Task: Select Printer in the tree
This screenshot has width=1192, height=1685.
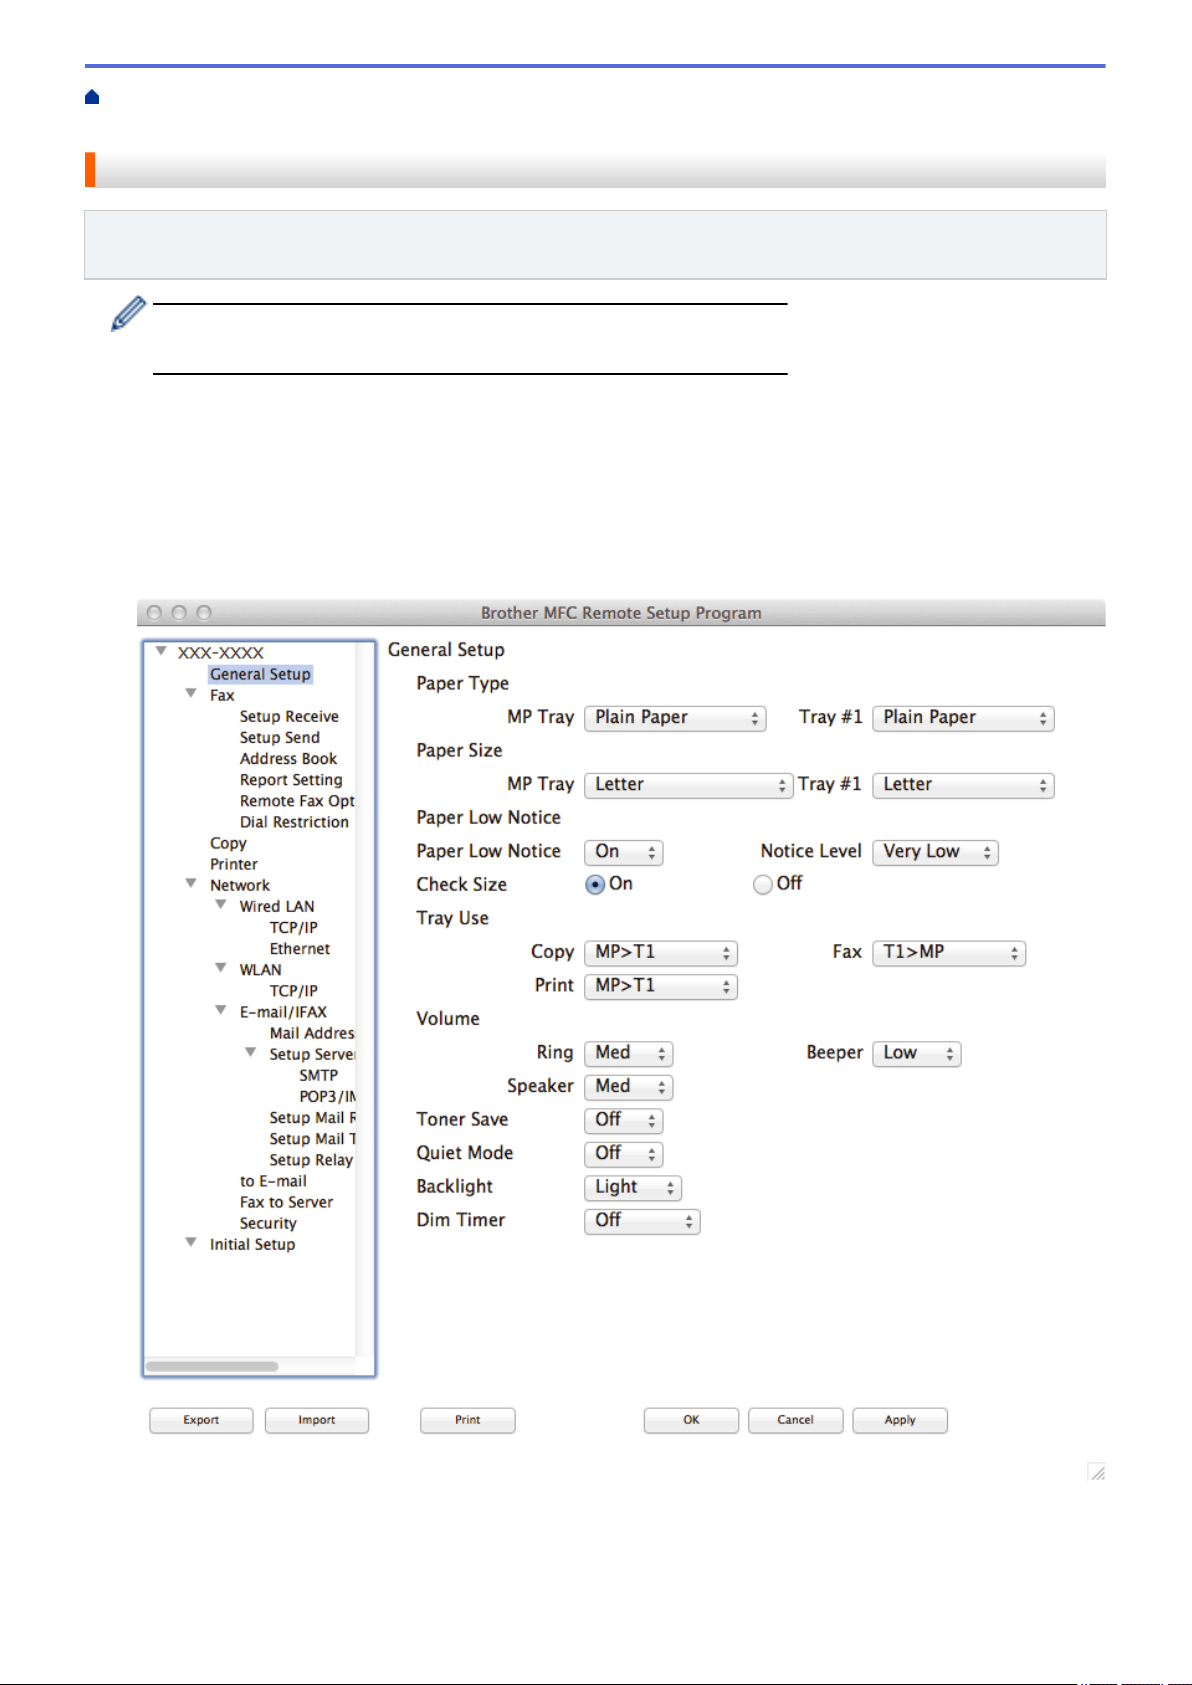Action: (x=234, y=864)
